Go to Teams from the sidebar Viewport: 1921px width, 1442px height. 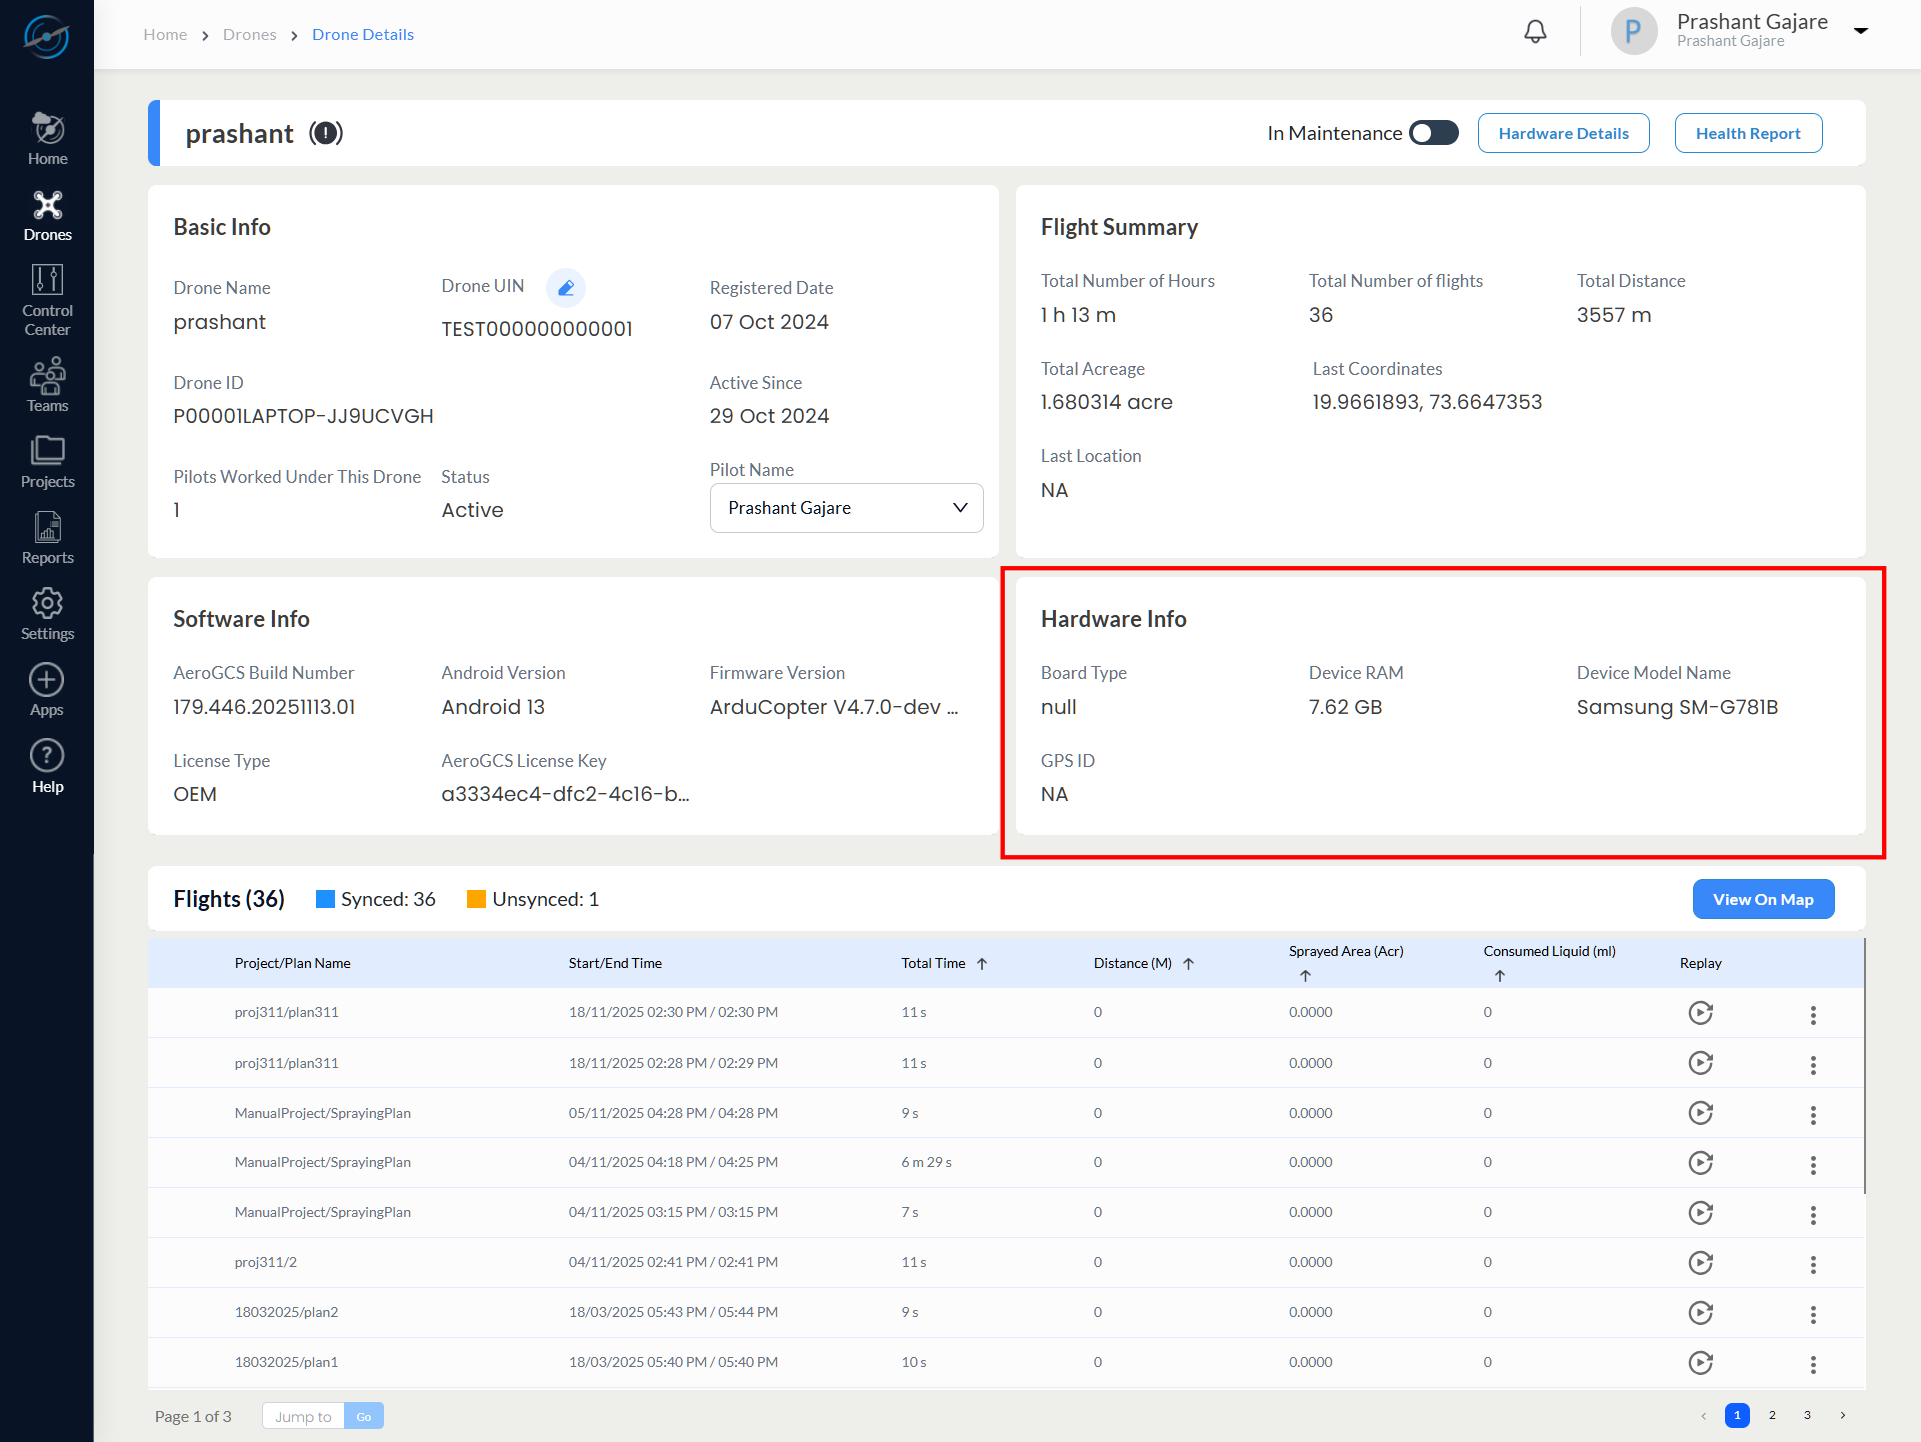(x=47, y=385)
